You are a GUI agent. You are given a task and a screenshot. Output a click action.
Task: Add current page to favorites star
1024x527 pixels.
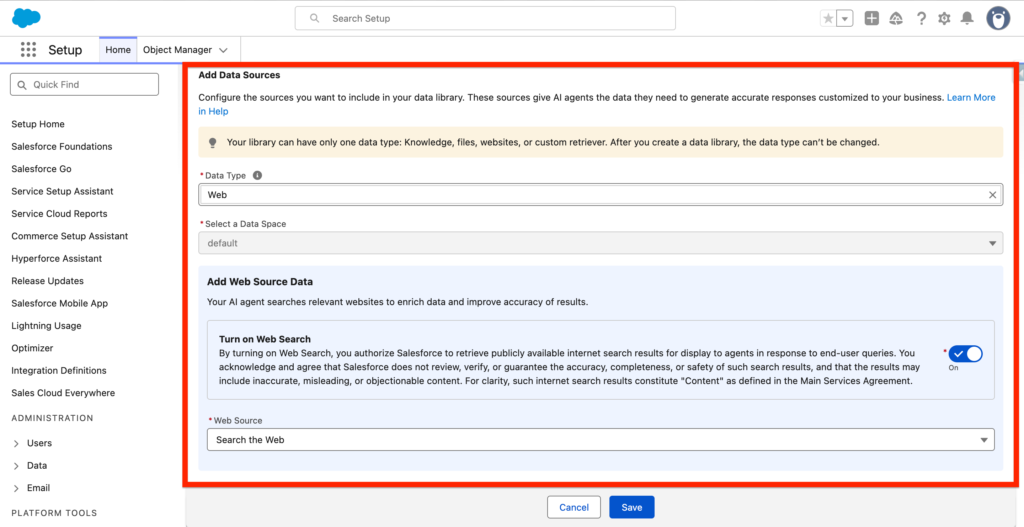point(828,18)
